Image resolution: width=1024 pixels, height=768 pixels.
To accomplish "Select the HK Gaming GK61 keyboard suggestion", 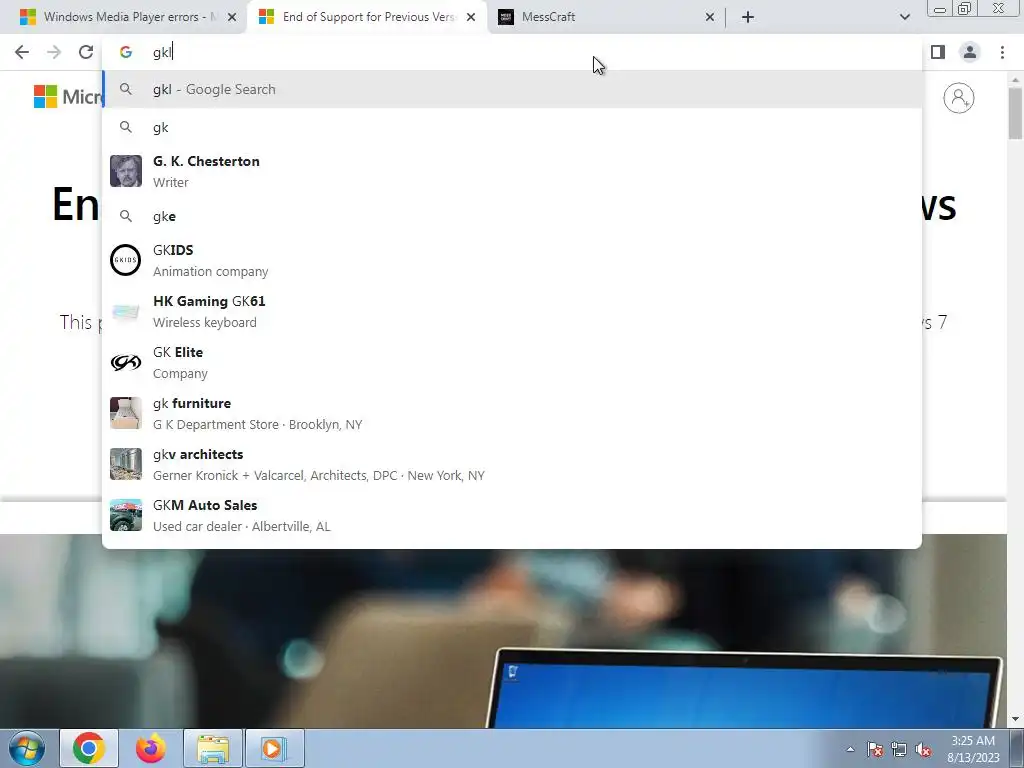I will [512, 311].
